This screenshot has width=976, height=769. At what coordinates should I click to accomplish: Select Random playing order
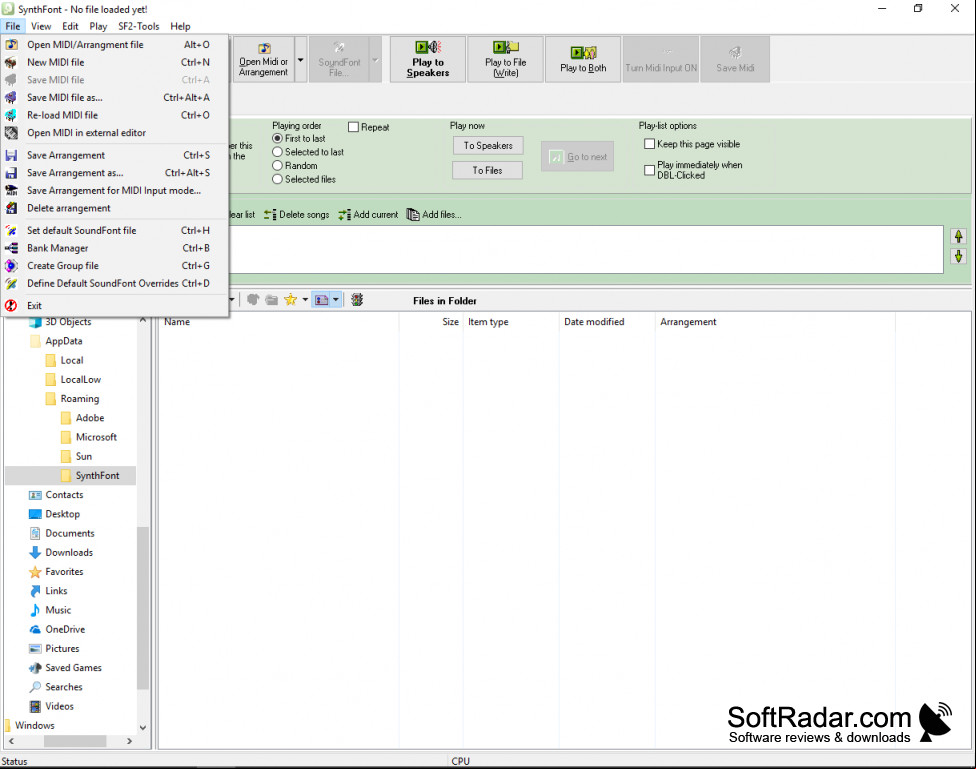(278, 166)
